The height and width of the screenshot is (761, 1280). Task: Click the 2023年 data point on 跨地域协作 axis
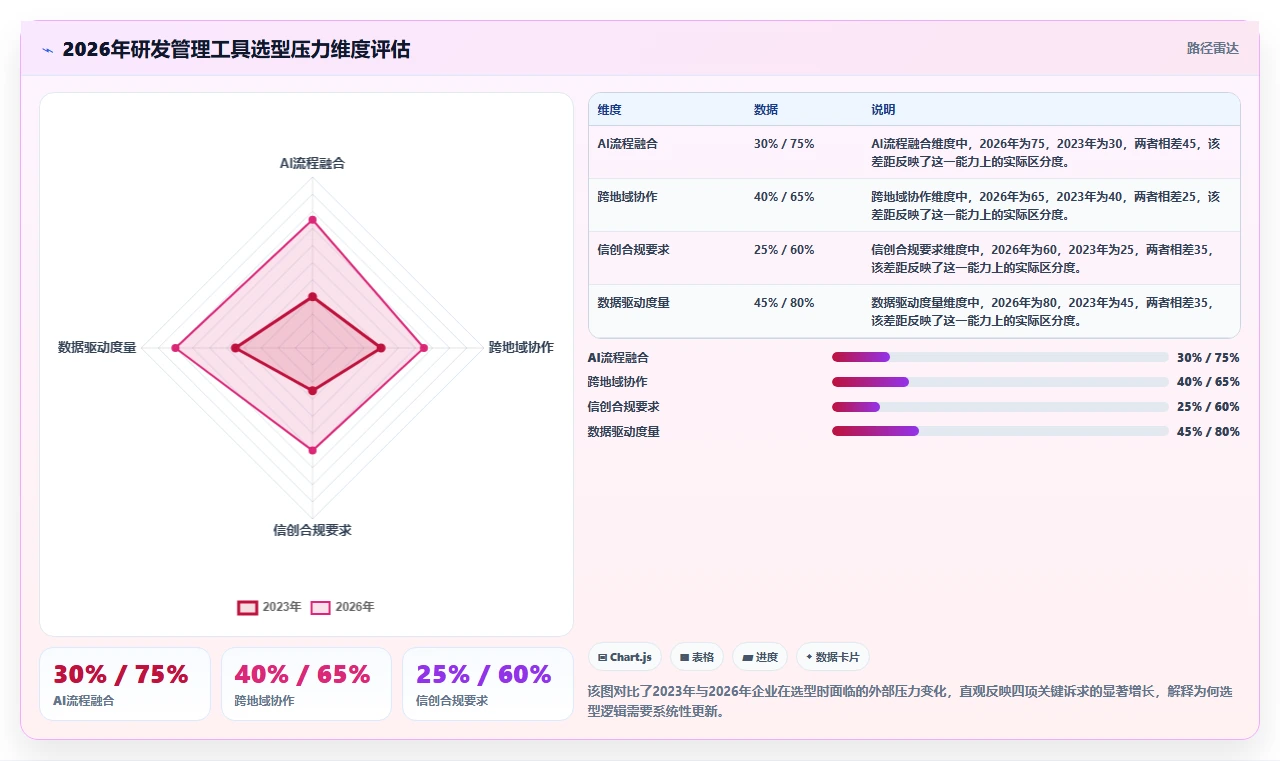(x=381, y=348)
